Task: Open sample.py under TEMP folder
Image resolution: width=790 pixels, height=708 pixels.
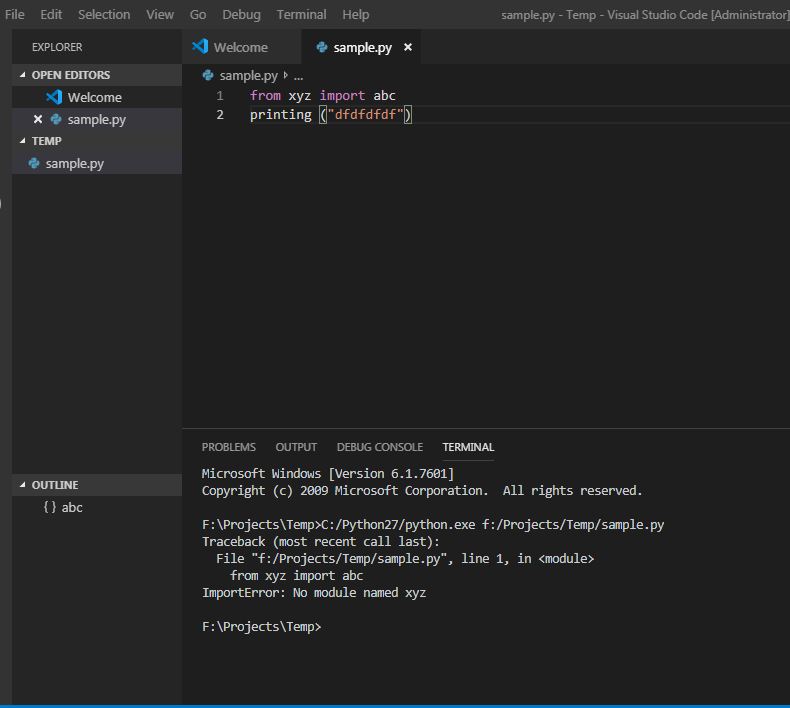Action: pyautogui.click(x=97, y=163)
